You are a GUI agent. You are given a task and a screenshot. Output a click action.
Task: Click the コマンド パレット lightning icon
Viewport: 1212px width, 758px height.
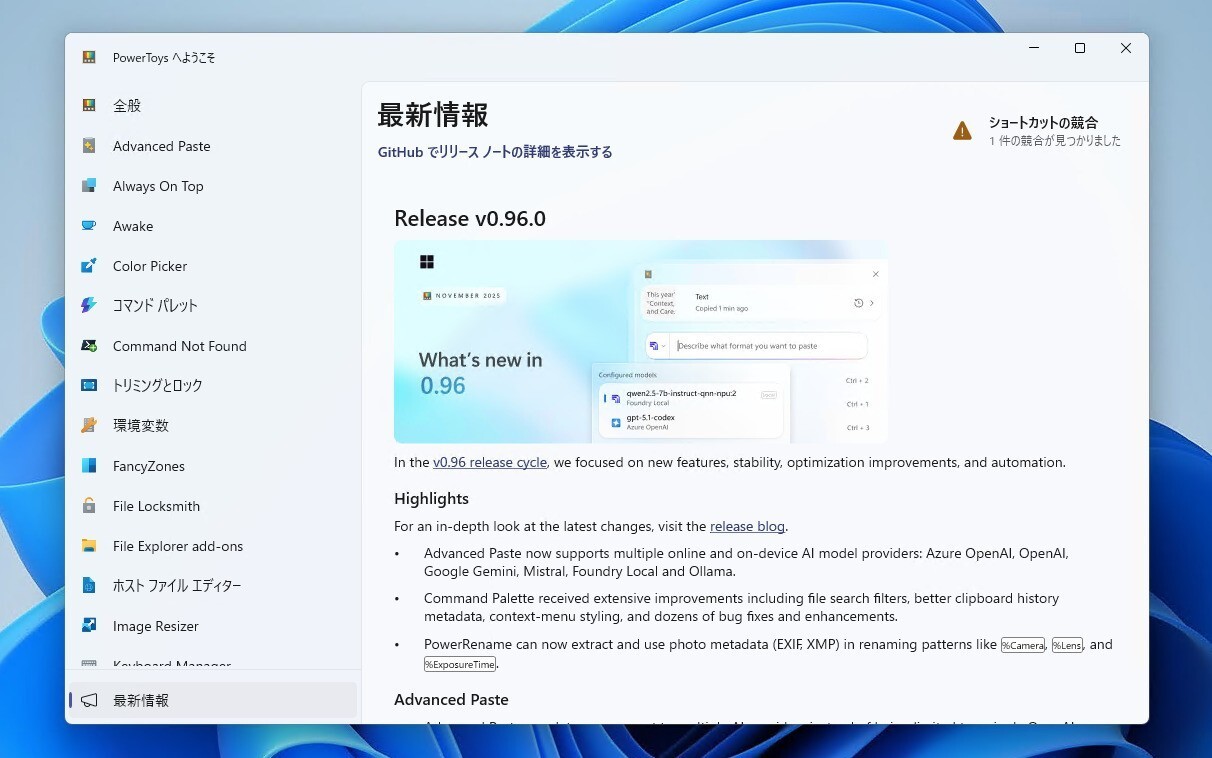pyautogui.click(x=89, y=305)
